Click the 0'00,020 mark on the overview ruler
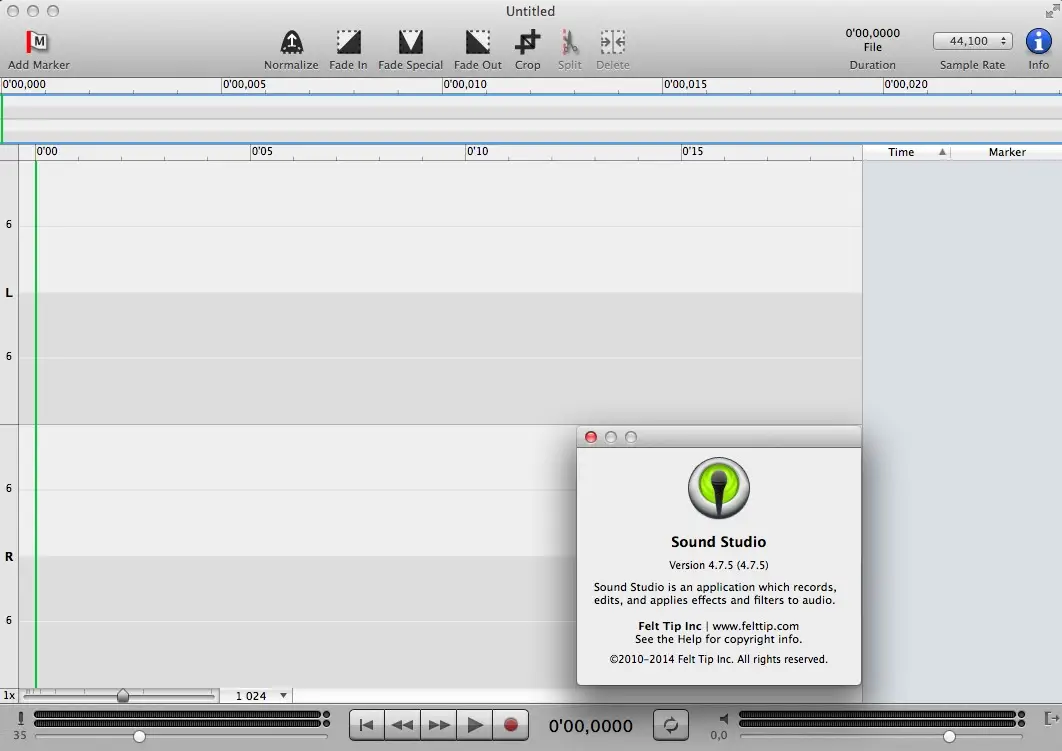The image size is (1062, 751). [x=906, y=84]
